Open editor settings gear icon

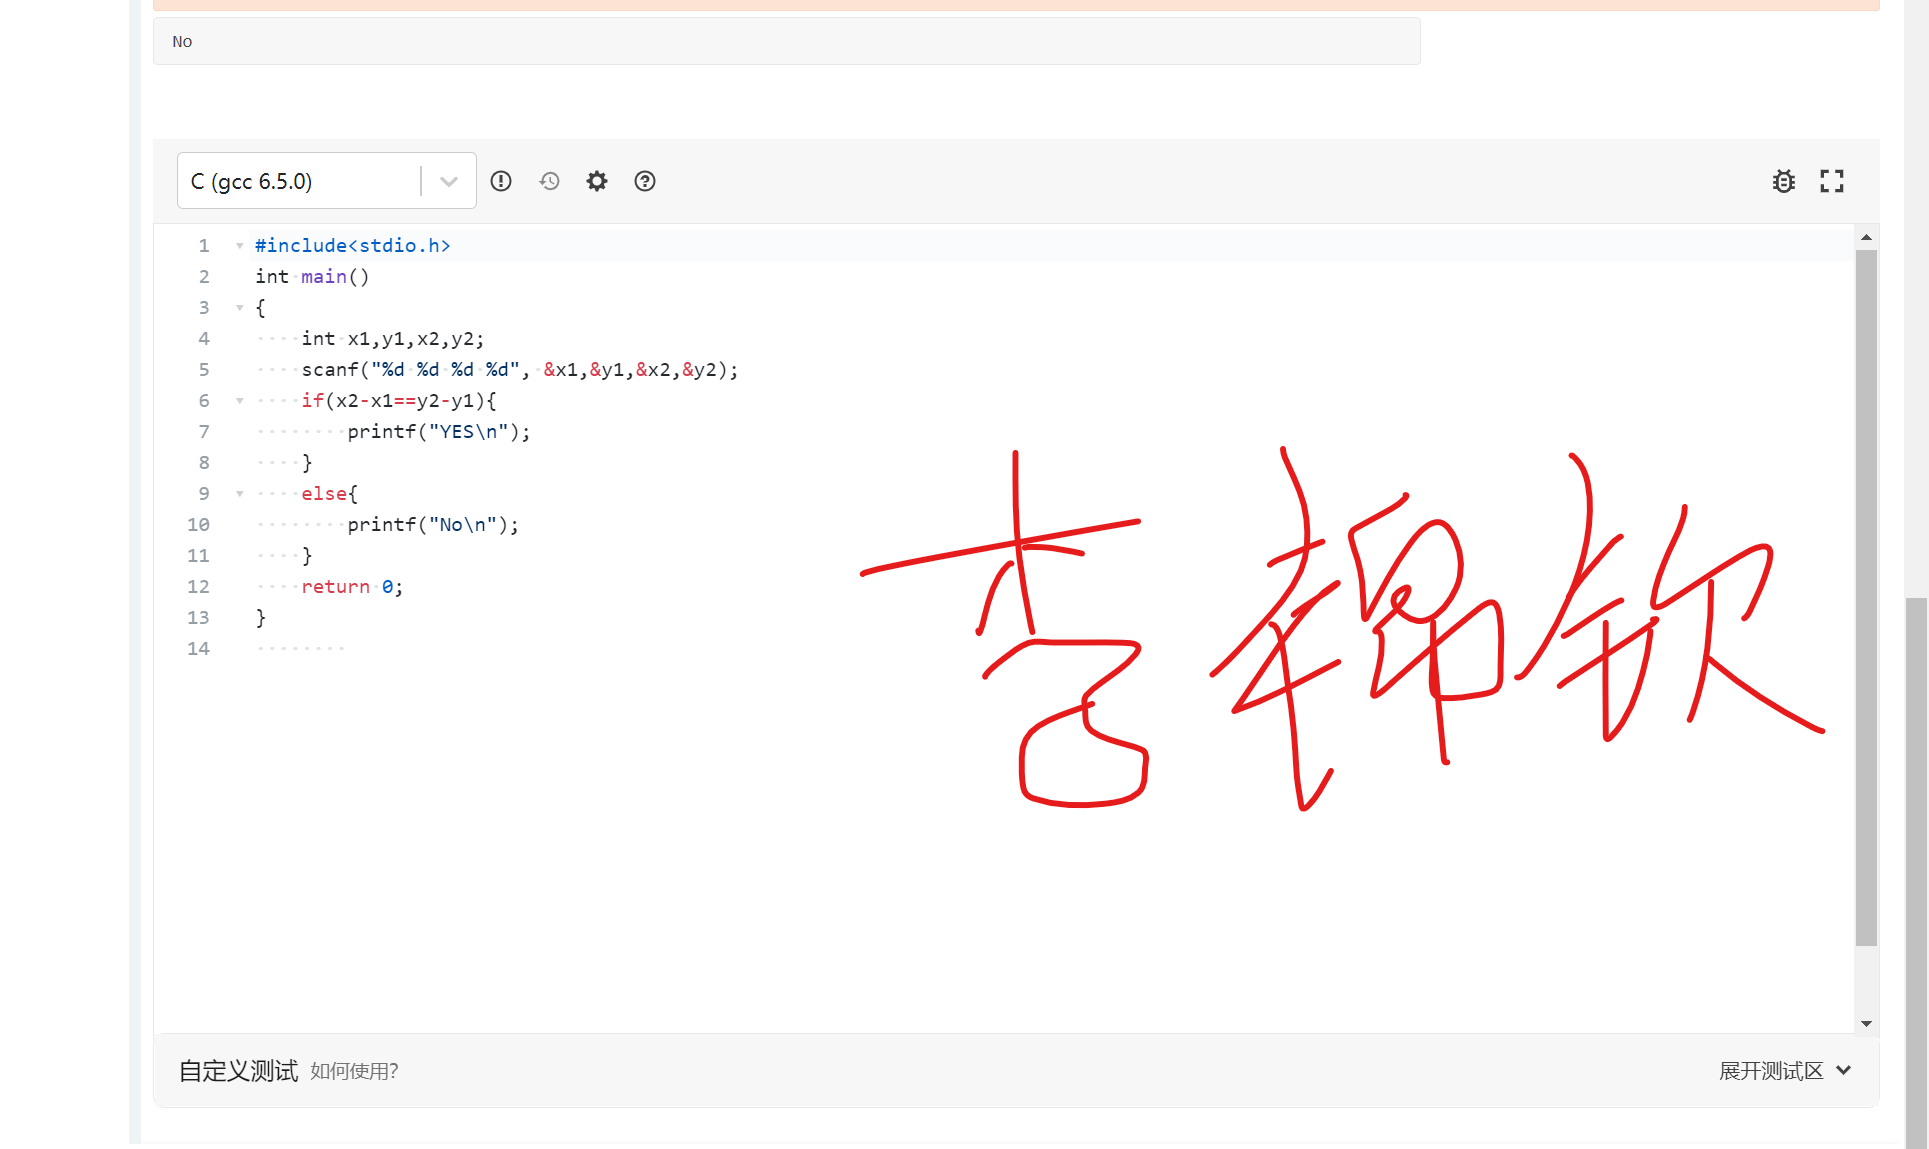click(x=597, y=181)
